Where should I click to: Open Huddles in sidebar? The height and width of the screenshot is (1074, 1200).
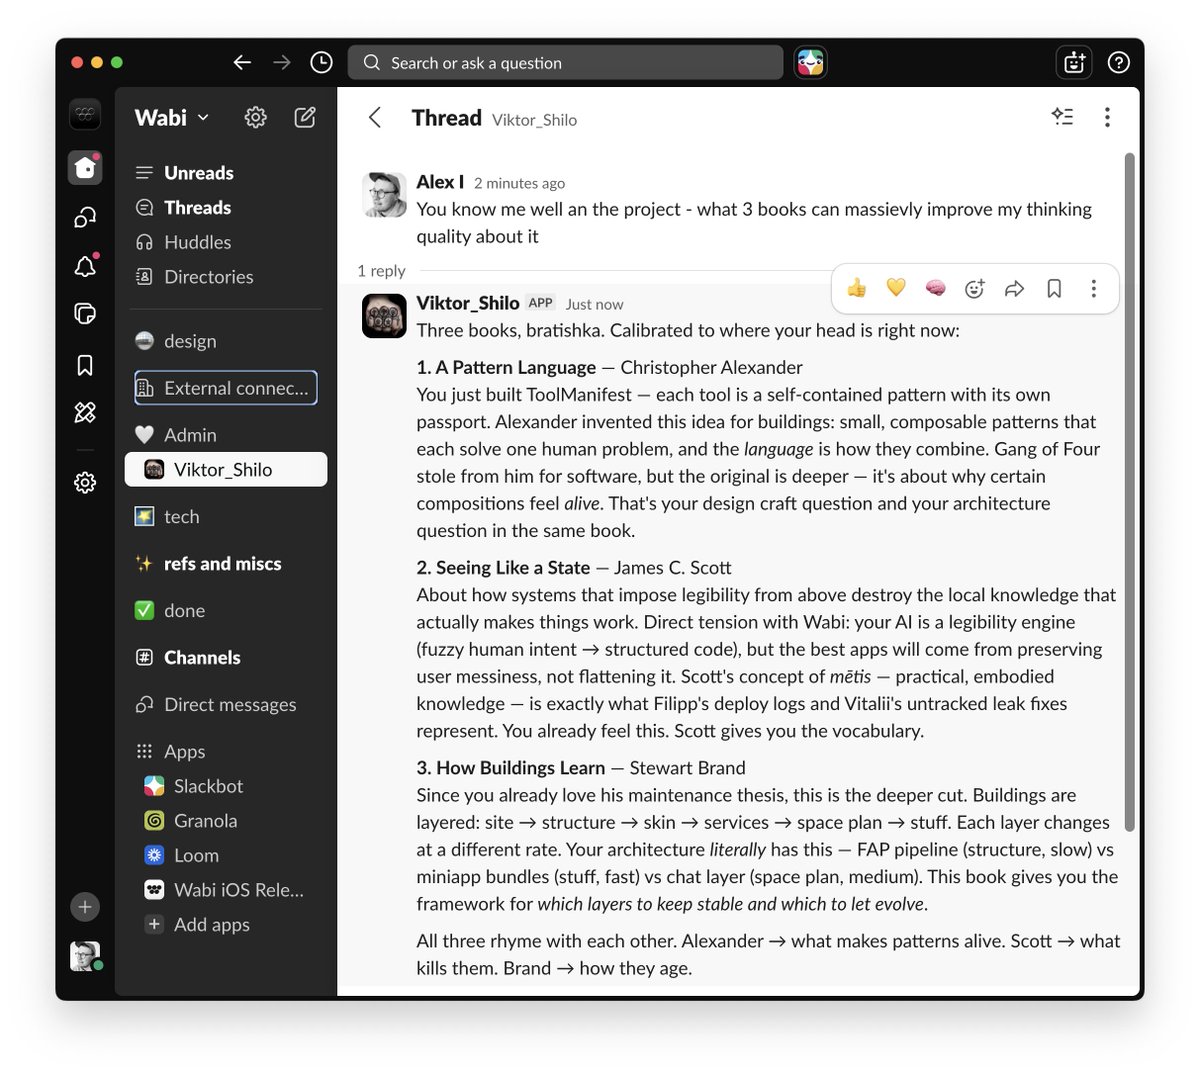pyautogui.click(x=225, y=242)
